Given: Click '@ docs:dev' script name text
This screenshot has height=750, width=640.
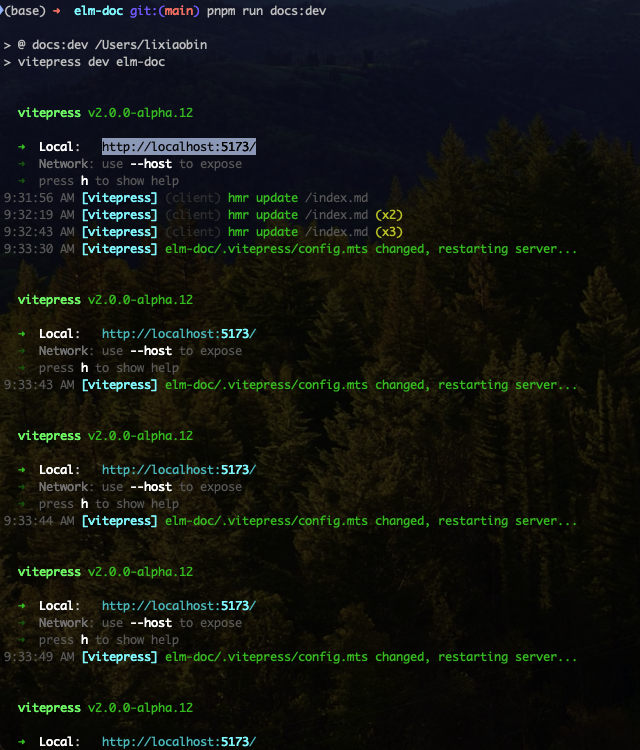Looking at the screenshot, I should pos(53,45).
